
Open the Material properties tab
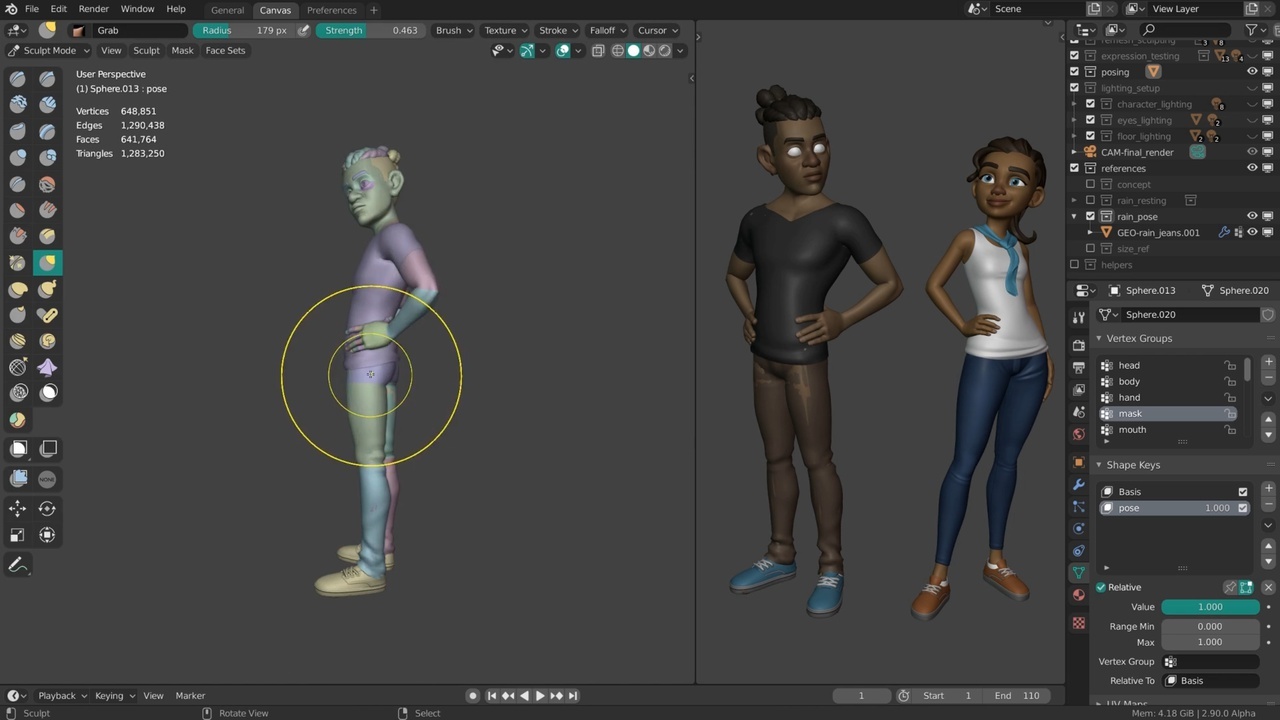(1078, 595)
